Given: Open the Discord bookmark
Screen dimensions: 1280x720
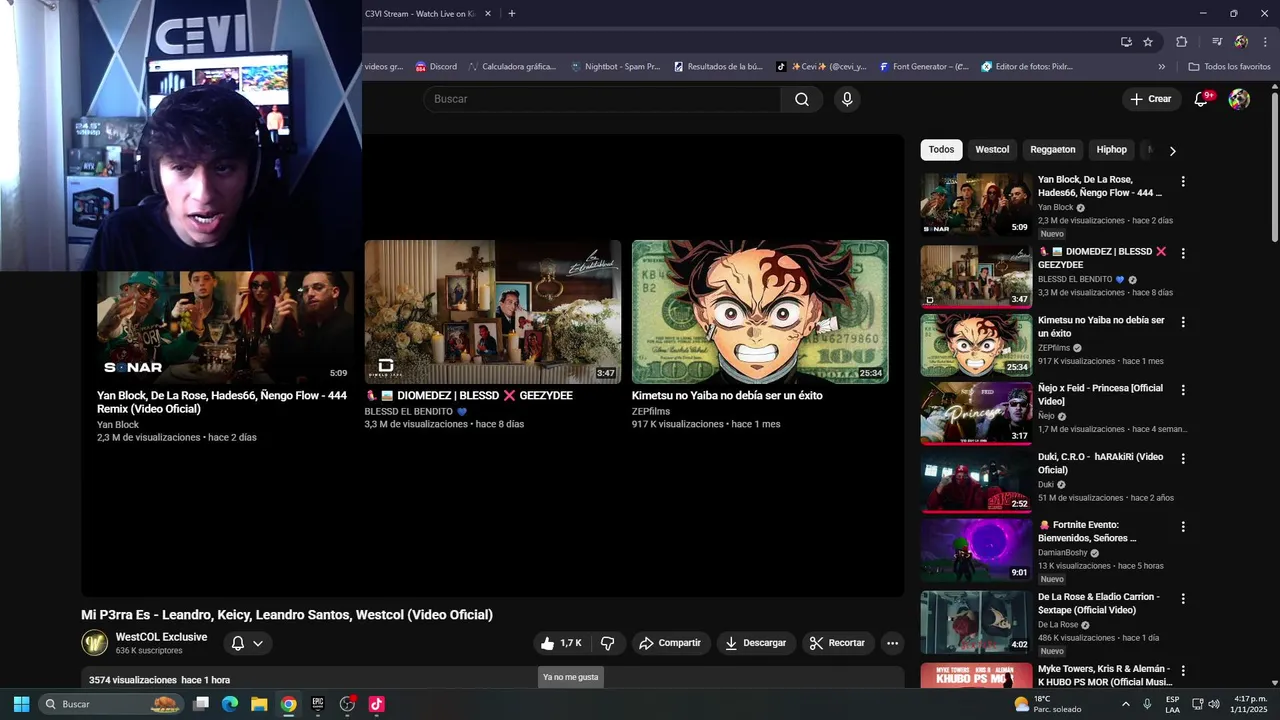Looking at the screenshot, I should 436,67.
